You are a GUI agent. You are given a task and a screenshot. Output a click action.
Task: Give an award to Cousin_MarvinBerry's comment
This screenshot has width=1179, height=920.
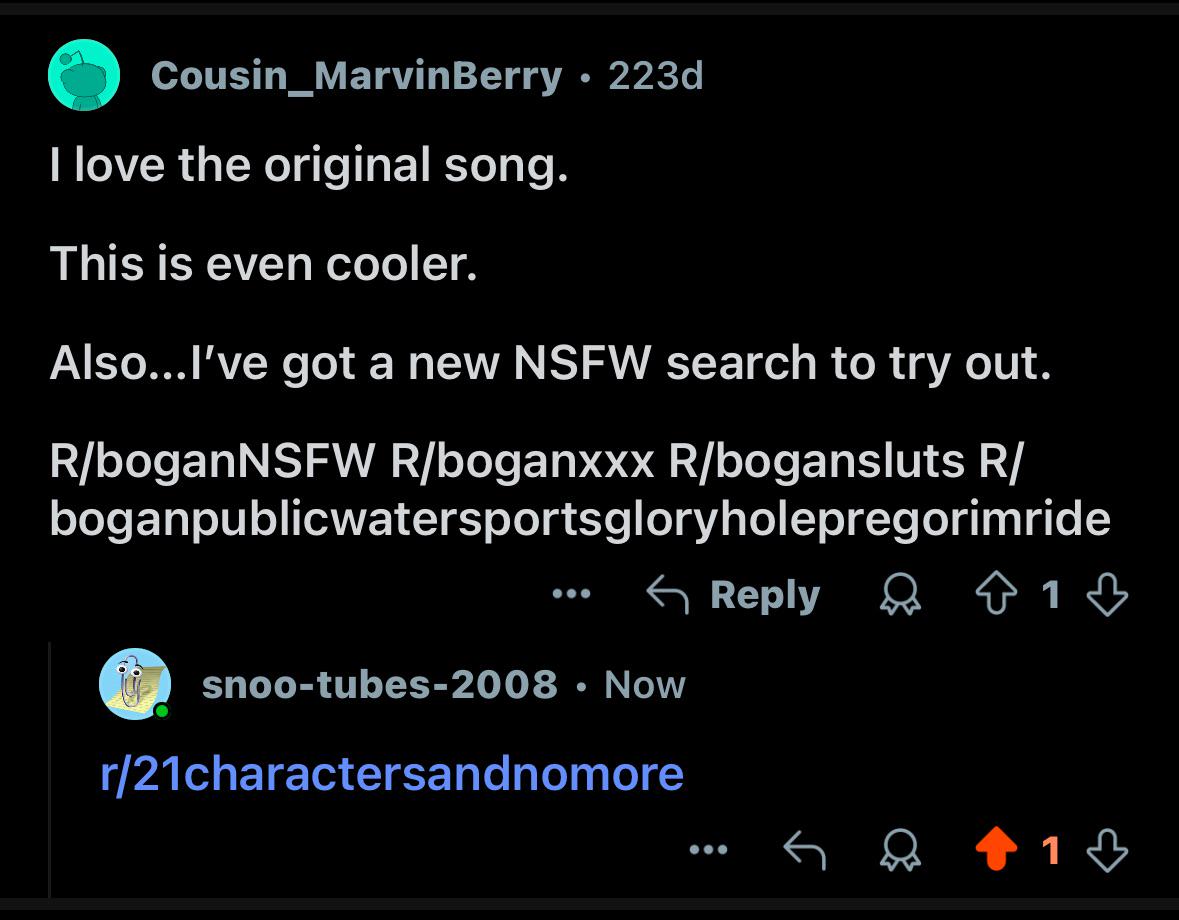900,595
